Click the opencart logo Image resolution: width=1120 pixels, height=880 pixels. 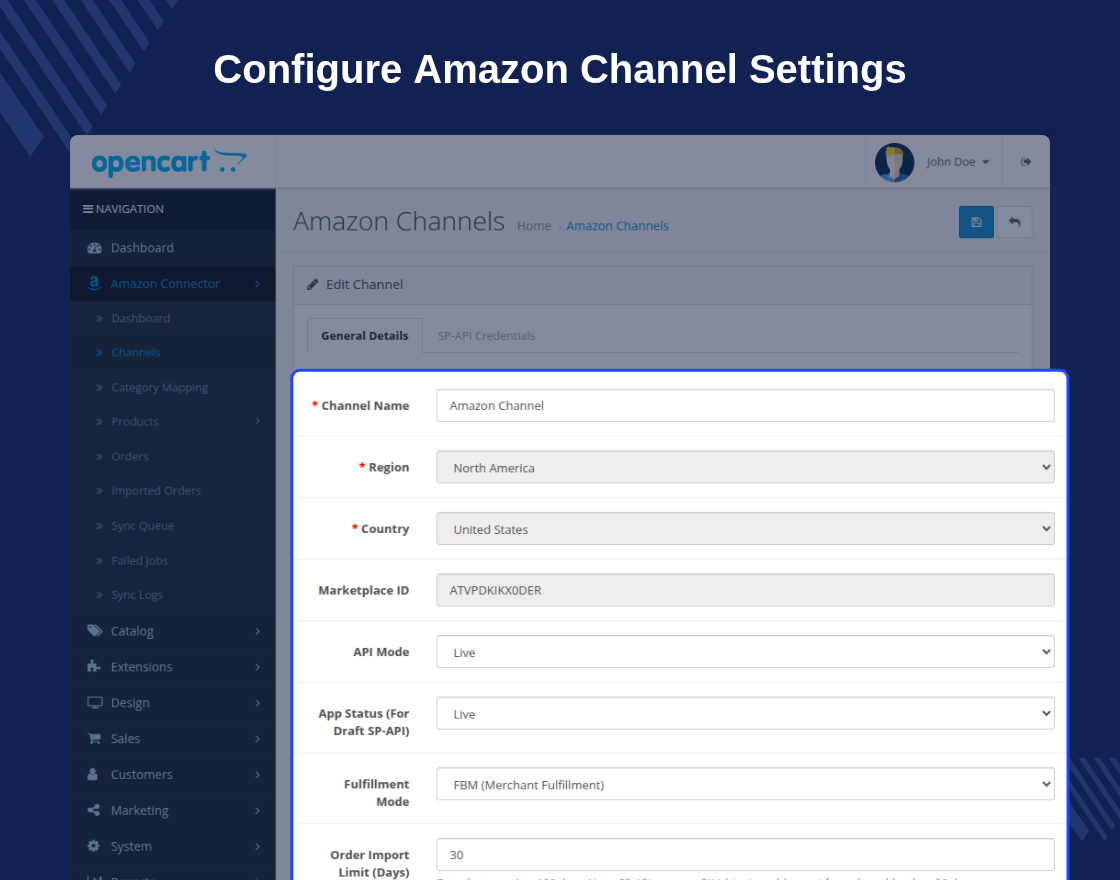coord(169,162)
